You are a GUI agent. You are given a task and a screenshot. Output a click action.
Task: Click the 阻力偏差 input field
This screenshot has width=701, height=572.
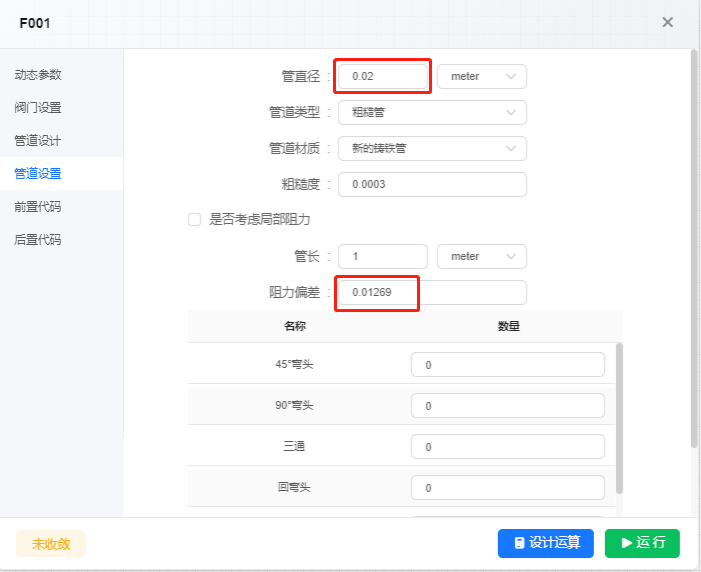432,292
